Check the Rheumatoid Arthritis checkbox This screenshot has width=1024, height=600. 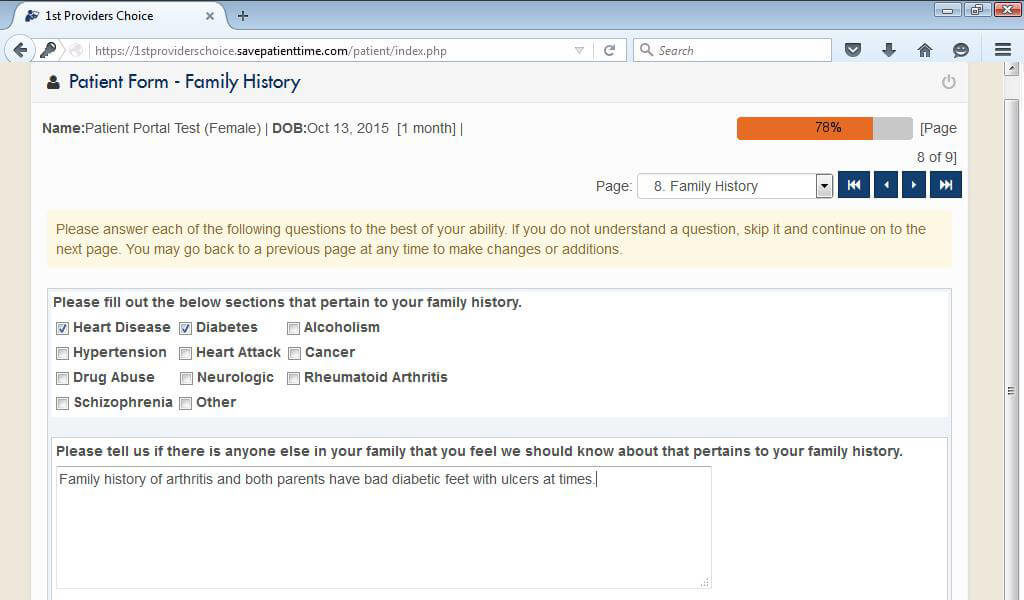coord(293,378)
